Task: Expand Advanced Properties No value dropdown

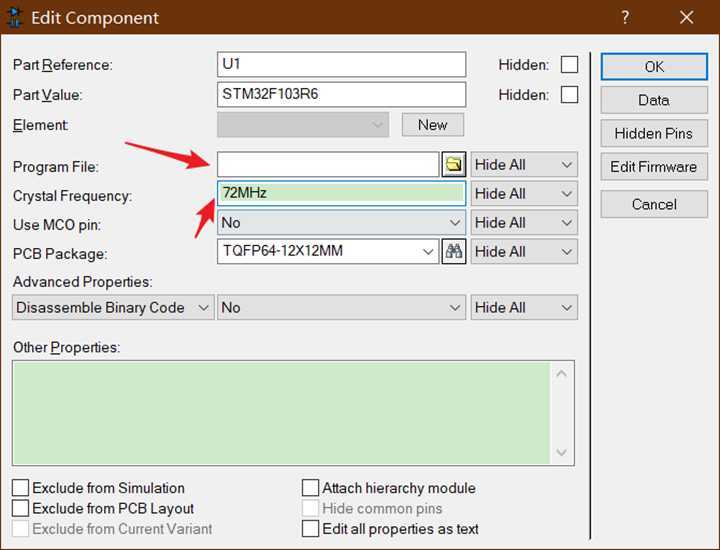Action: (341, 307)
